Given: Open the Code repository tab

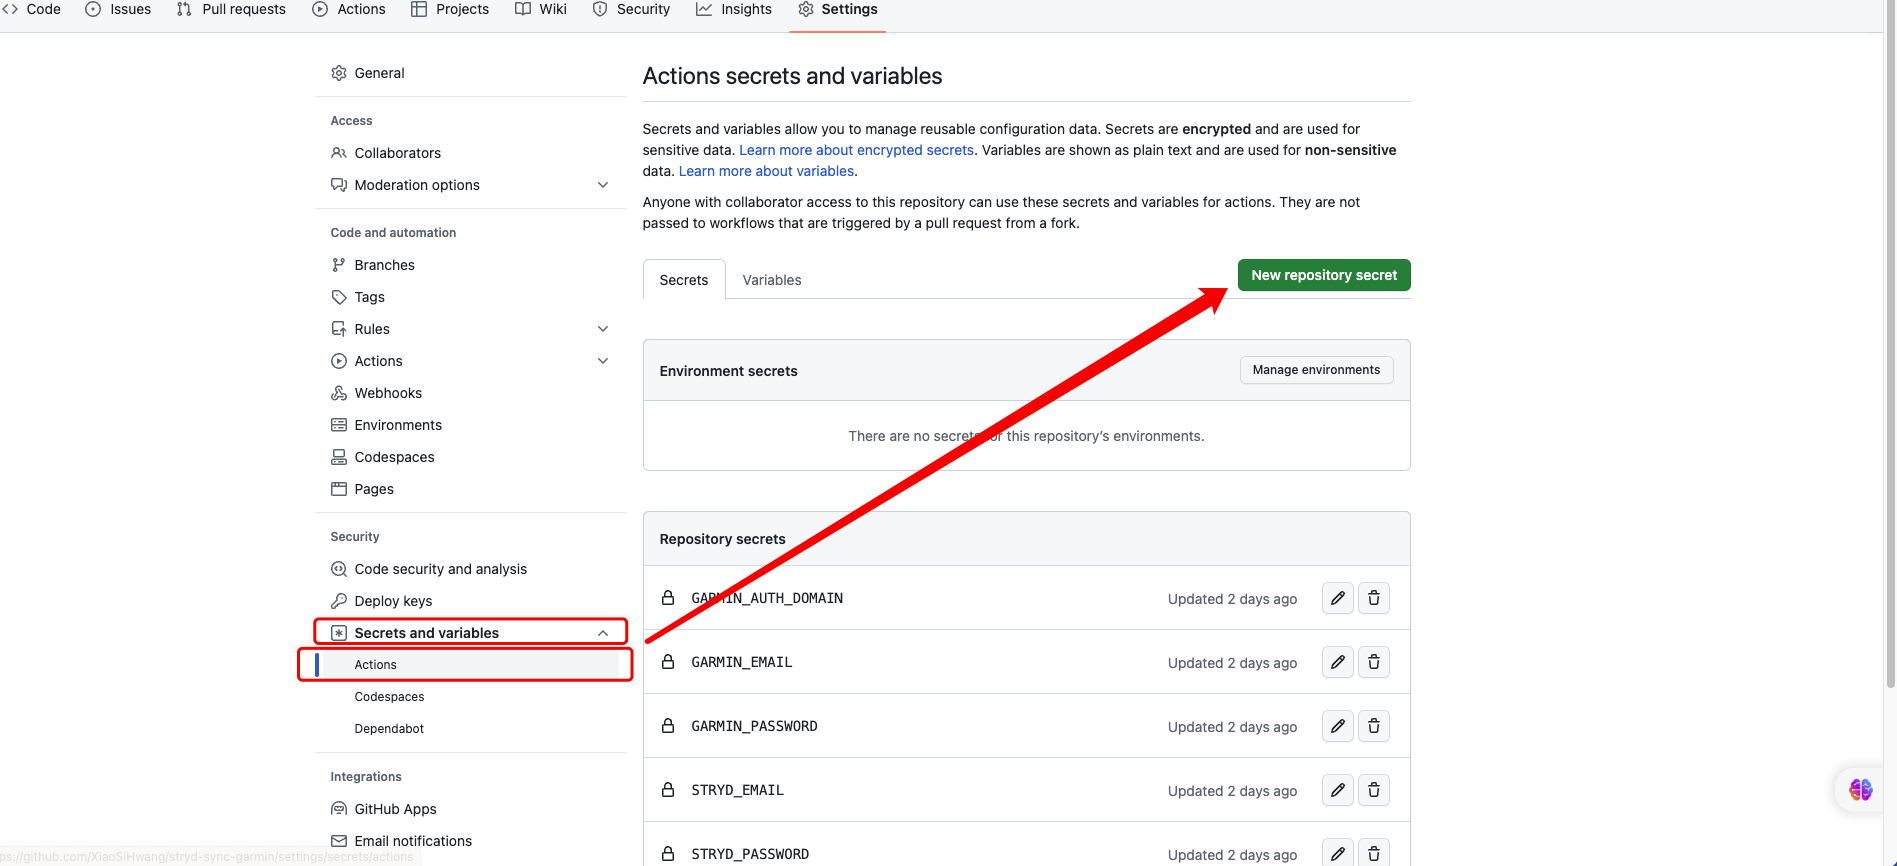Looking at the screenshot, I should coord(32,9).
